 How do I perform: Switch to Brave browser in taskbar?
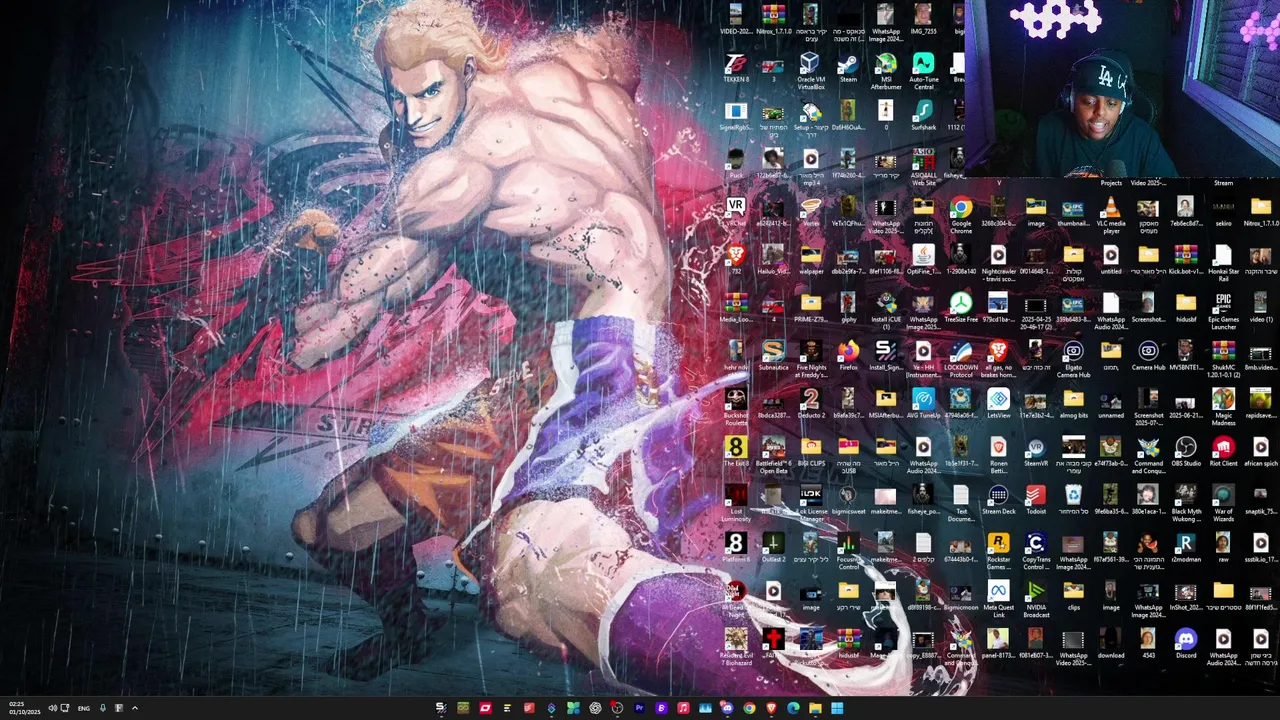click(771, 708)
